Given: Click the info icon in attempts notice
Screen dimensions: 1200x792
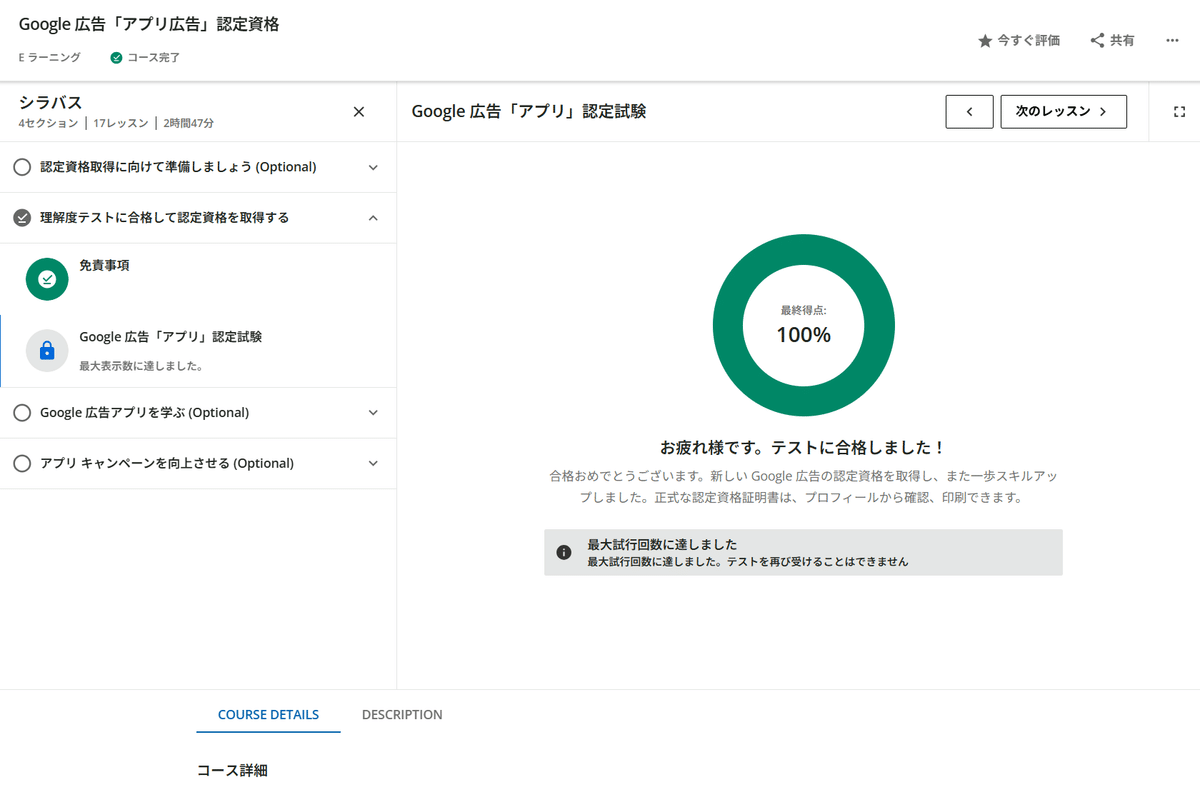Looking at the screenshot, I should 564,552.
